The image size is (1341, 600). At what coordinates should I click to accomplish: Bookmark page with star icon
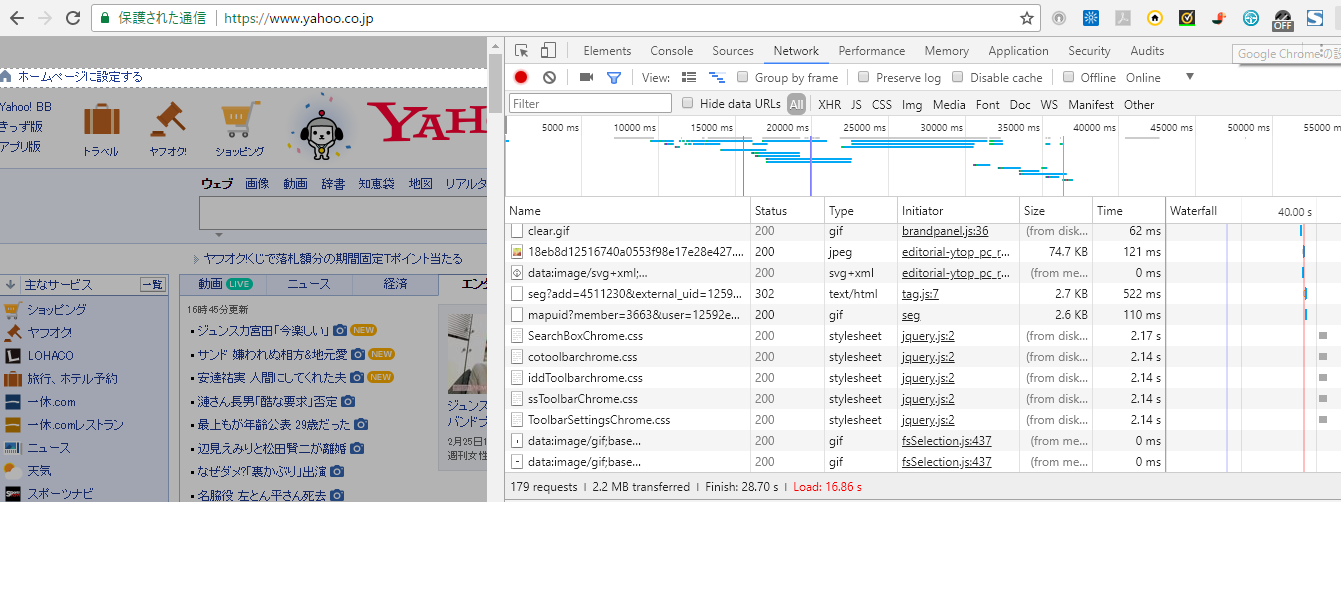[1026, 18]
